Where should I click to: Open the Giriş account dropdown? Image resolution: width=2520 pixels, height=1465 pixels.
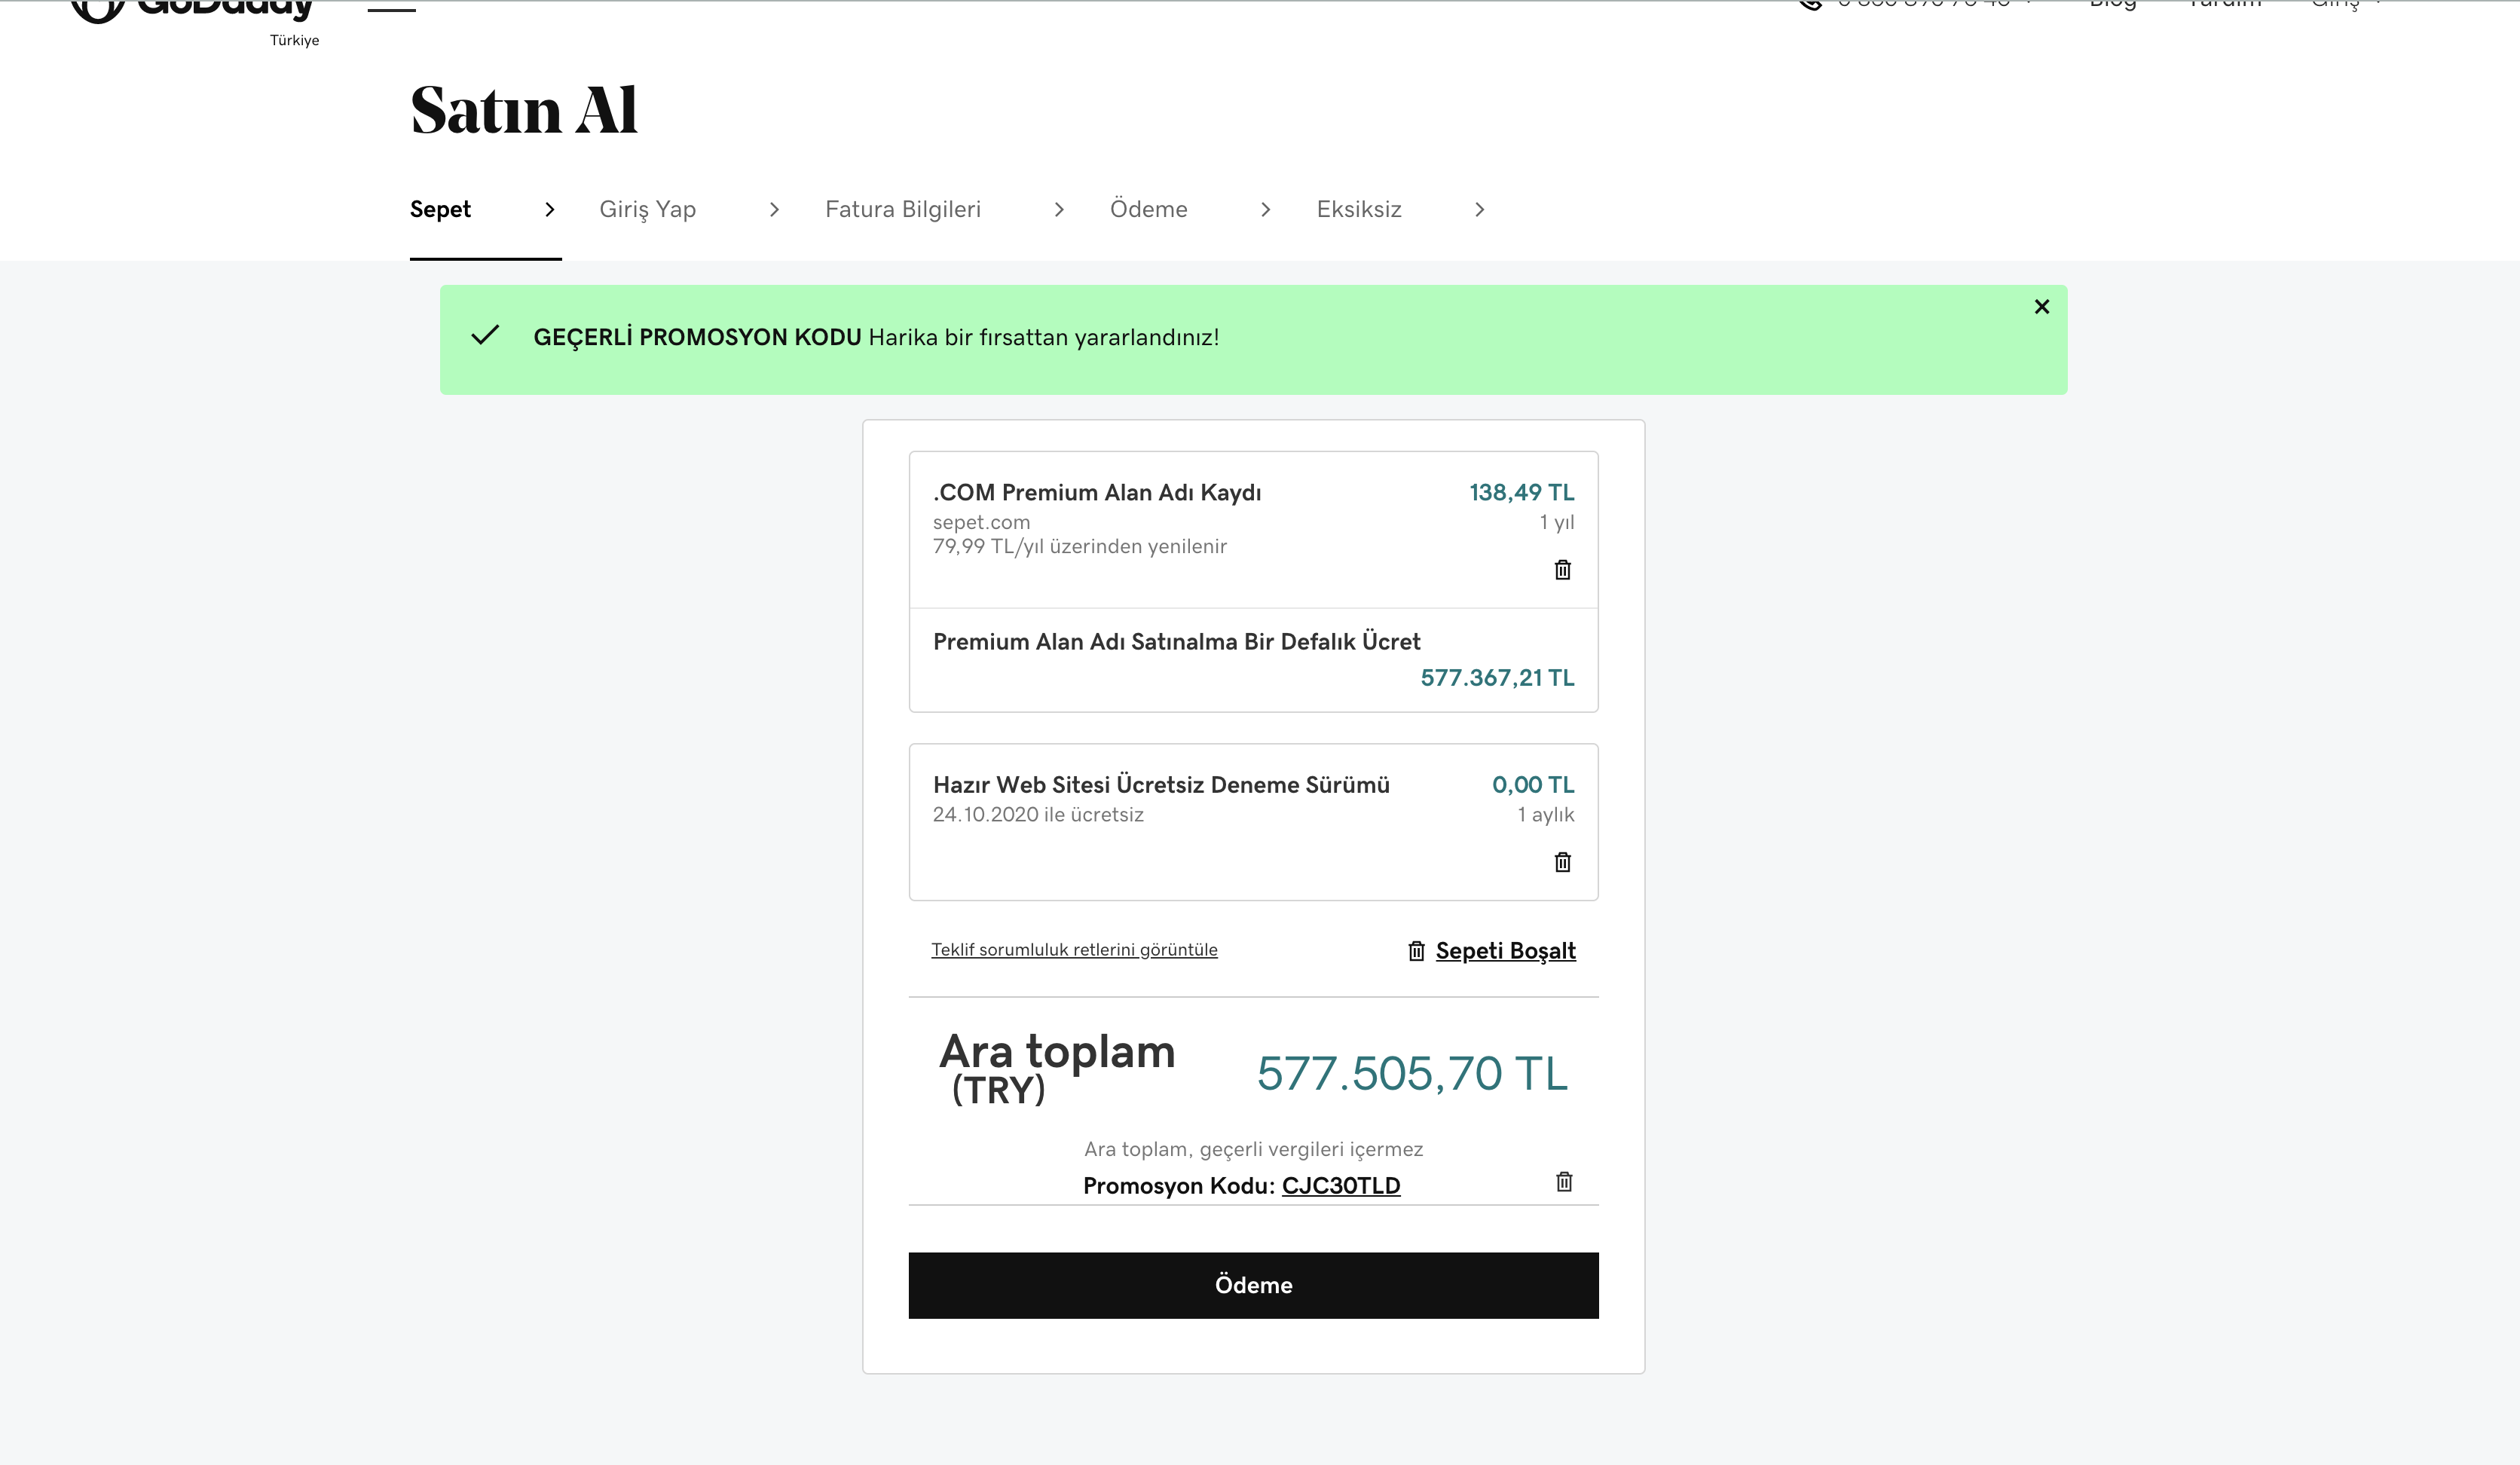click(2345, 5)
